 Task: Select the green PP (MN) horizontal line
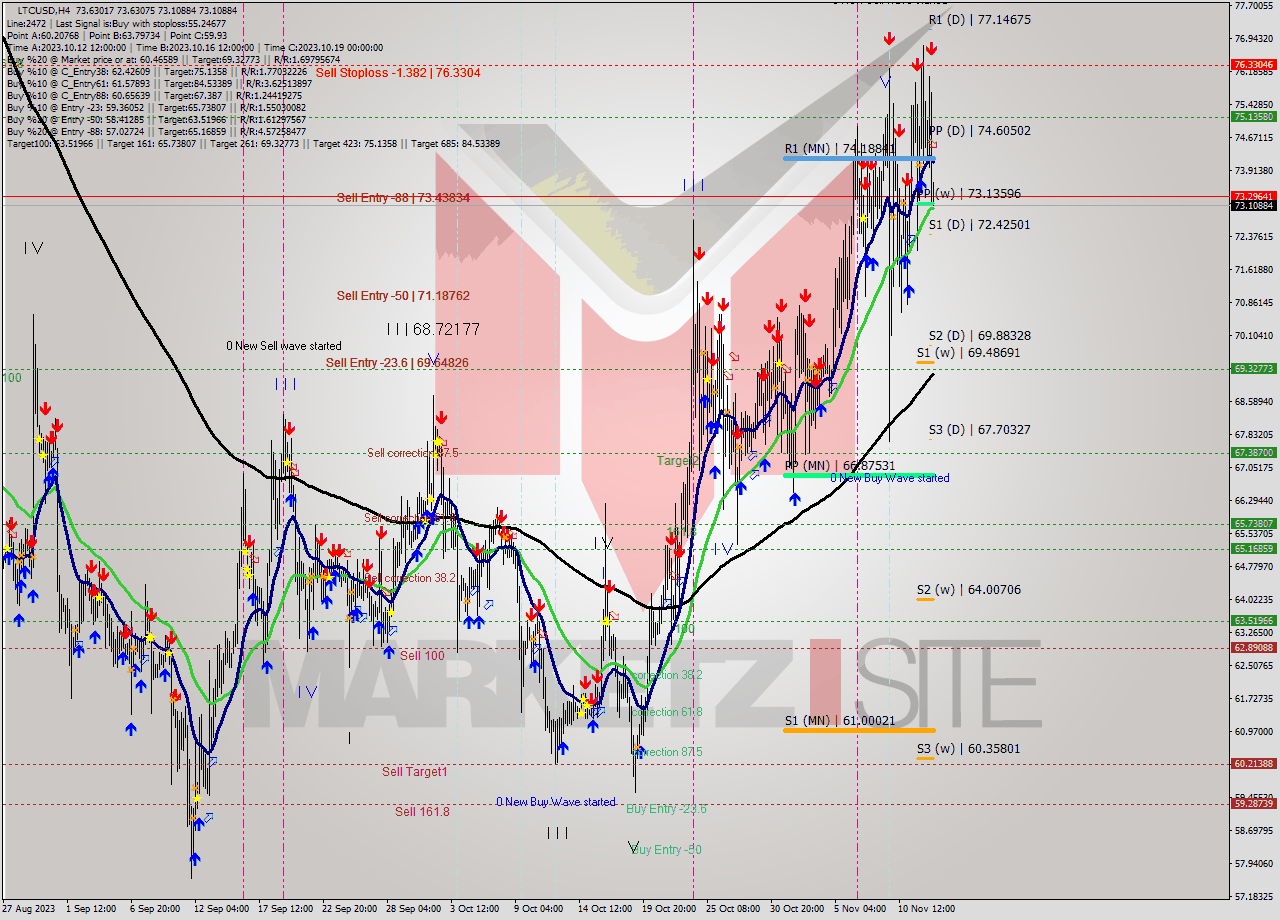859,475
